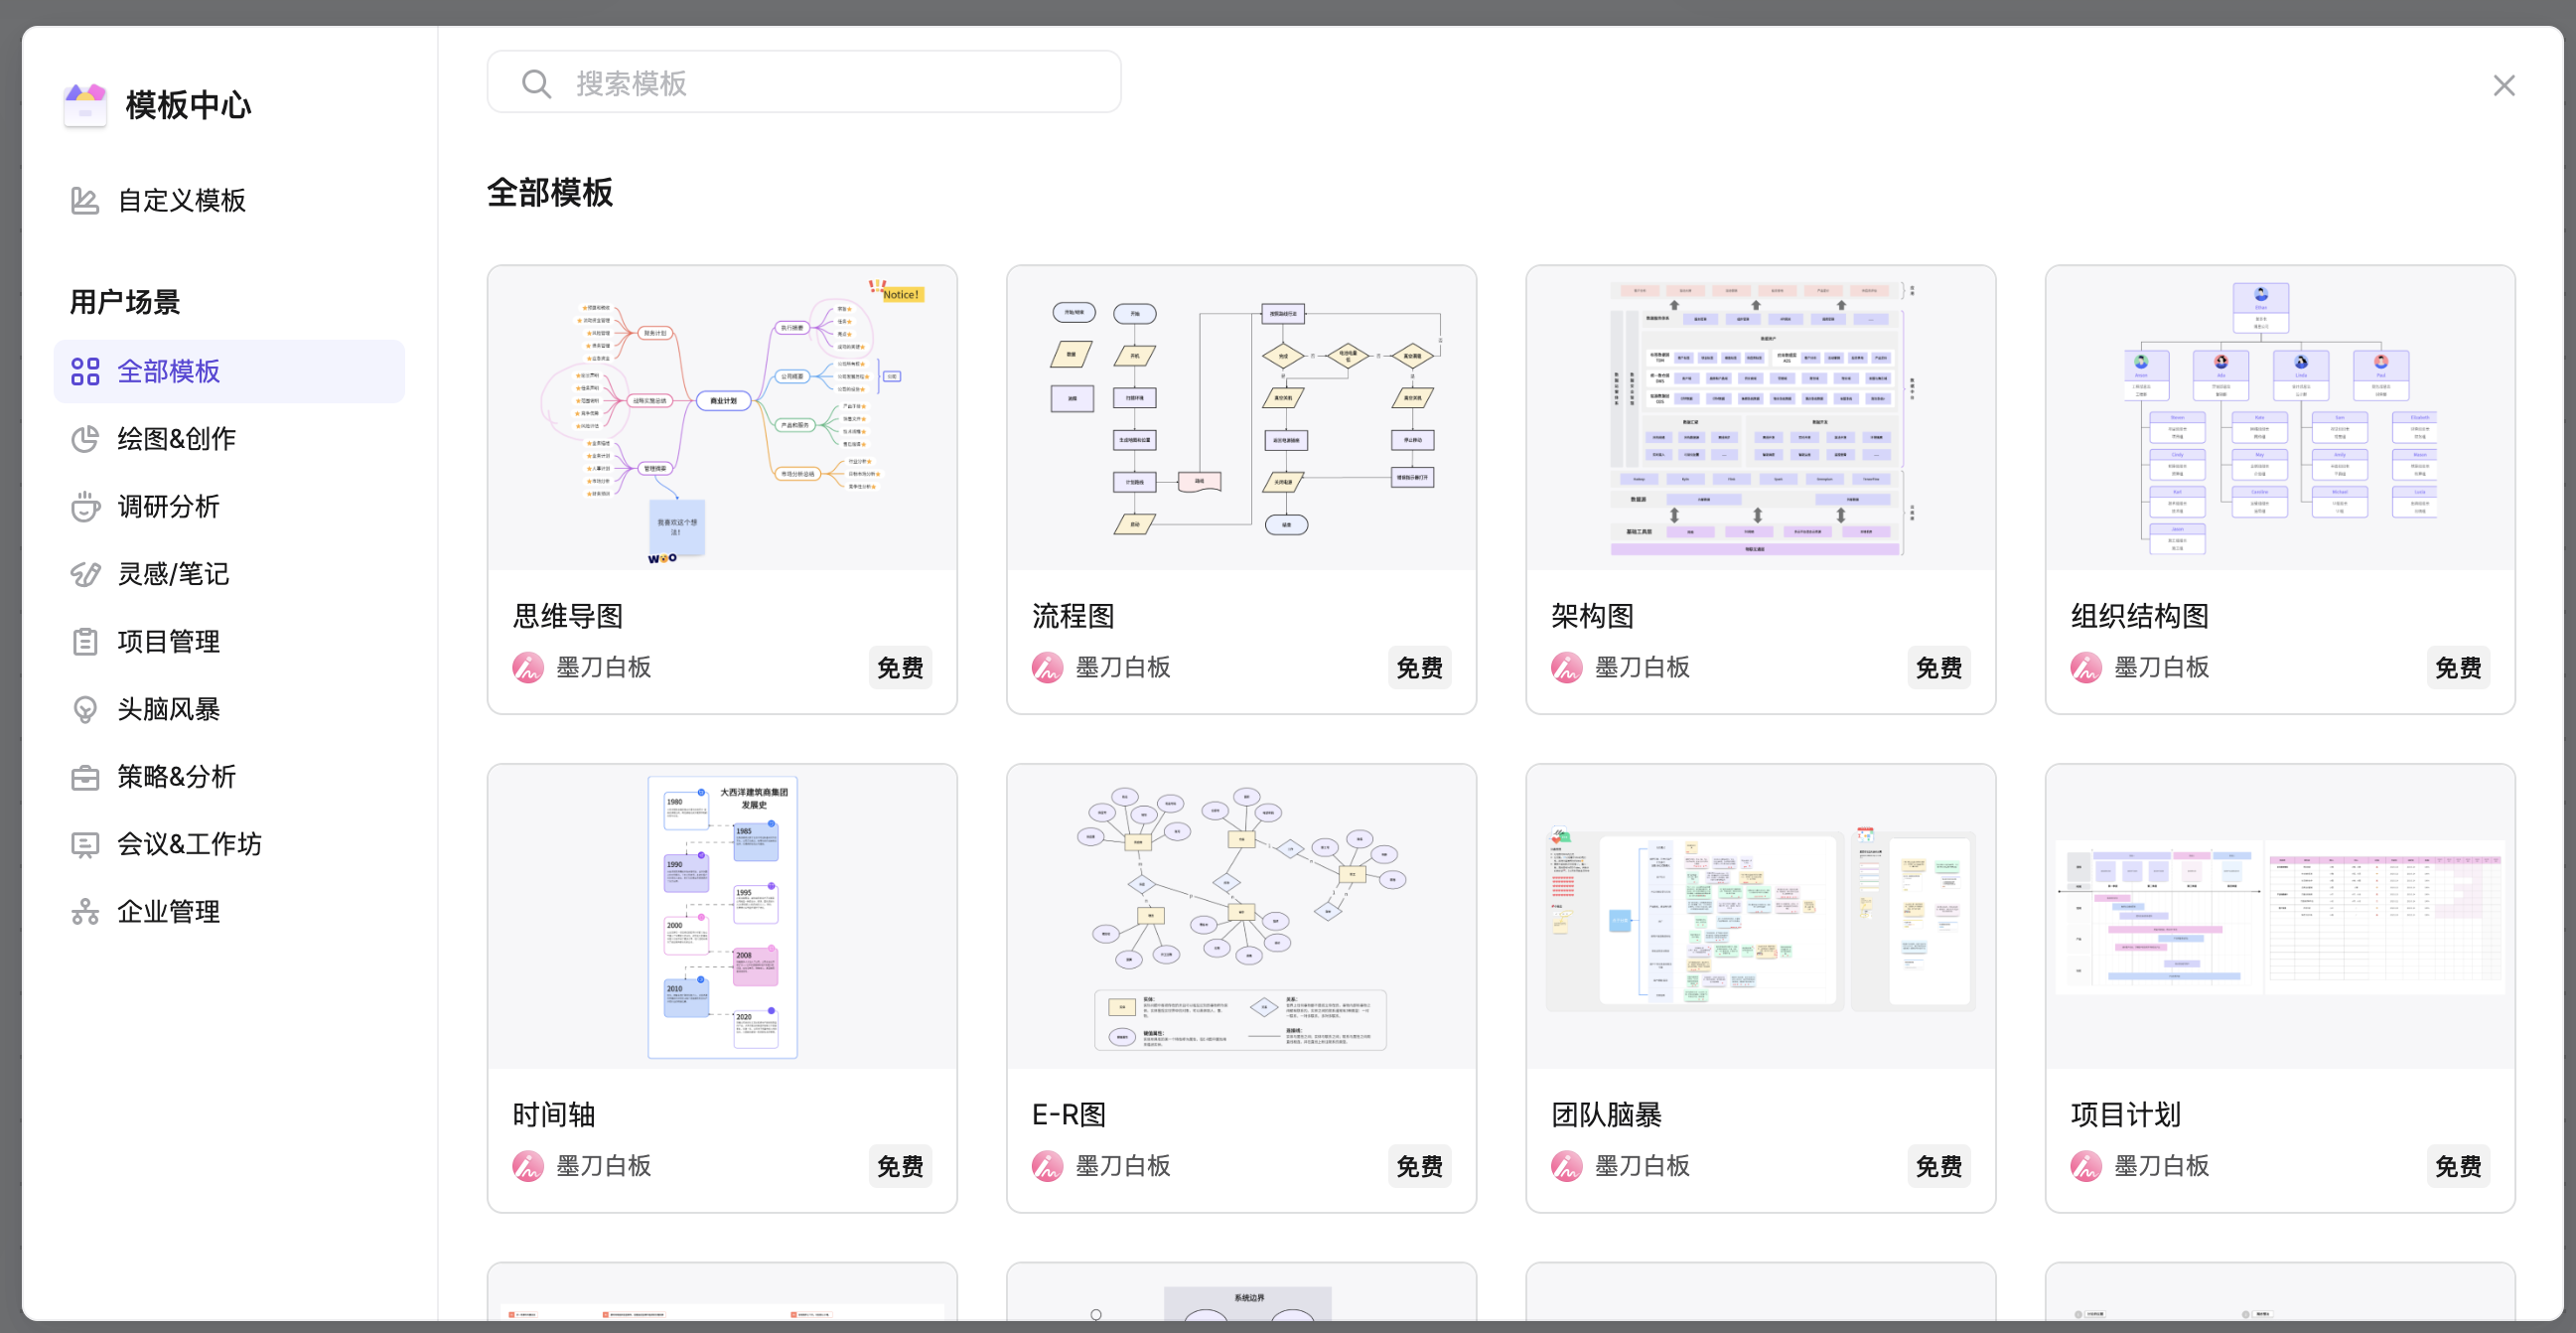Click 墨刀白板 avatar under 团队脑暴

(x=1567, y=1166)
